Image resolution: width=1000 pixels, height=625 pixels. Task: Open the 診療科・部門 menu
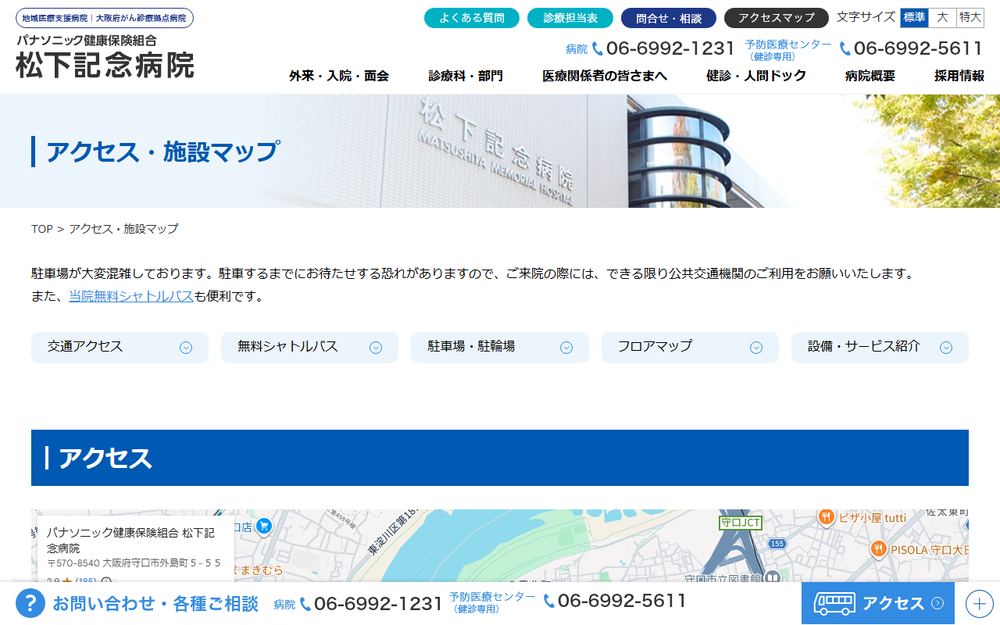[x=466, y=76]
